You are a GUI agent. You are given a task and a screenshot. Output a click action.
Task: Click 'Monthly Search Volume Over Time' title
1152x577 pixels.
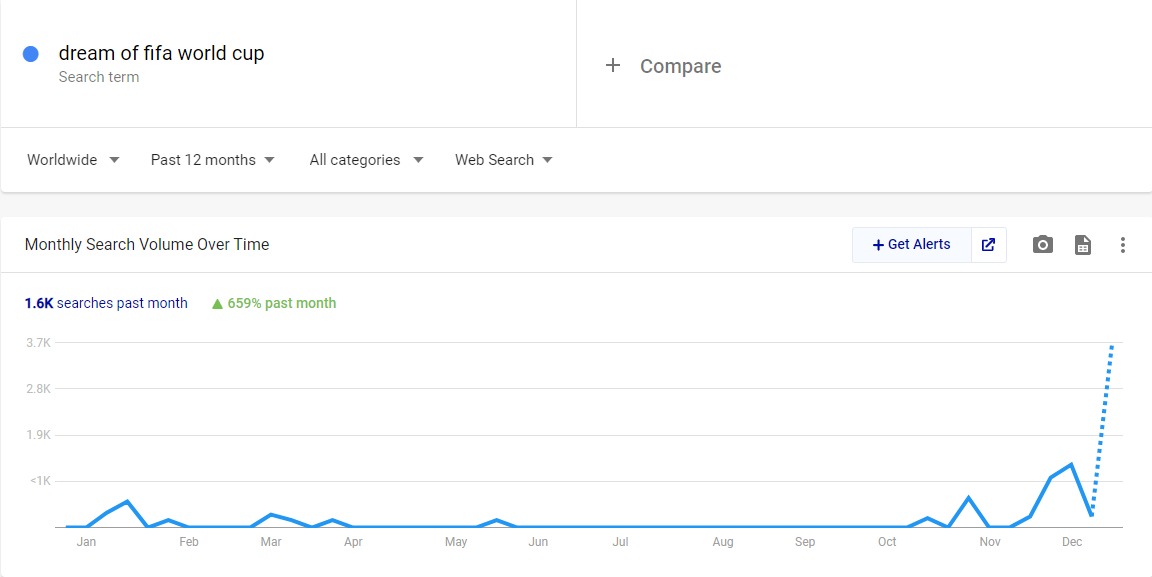pyautogui.click(x=147, y=245)
